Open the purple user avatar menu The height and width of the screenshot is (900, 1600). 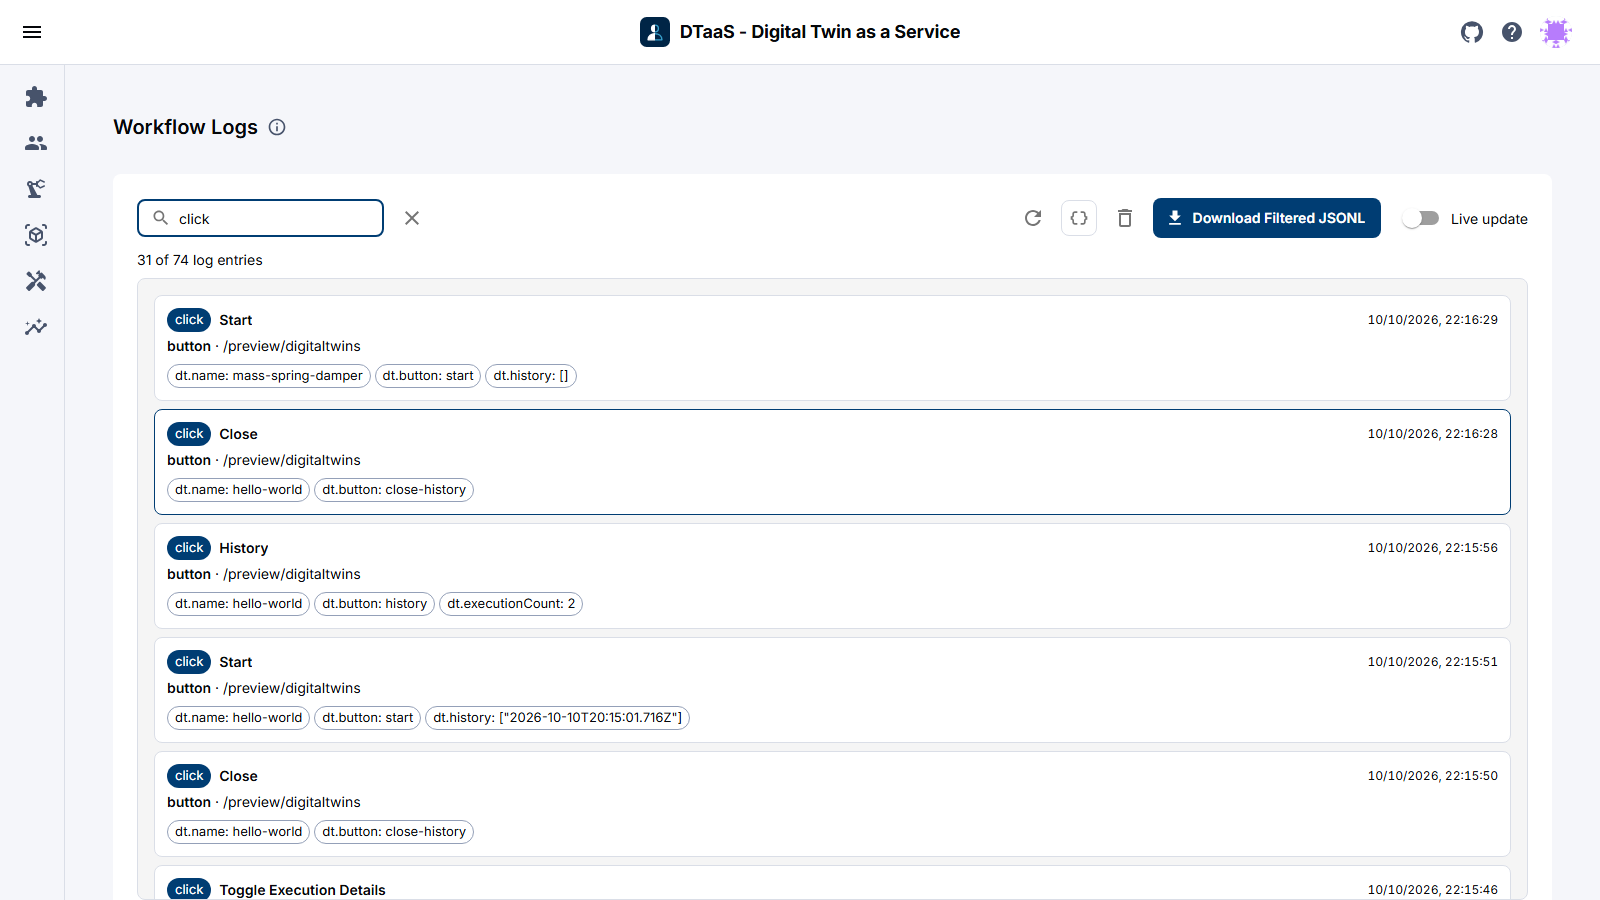click(1556, 32)
